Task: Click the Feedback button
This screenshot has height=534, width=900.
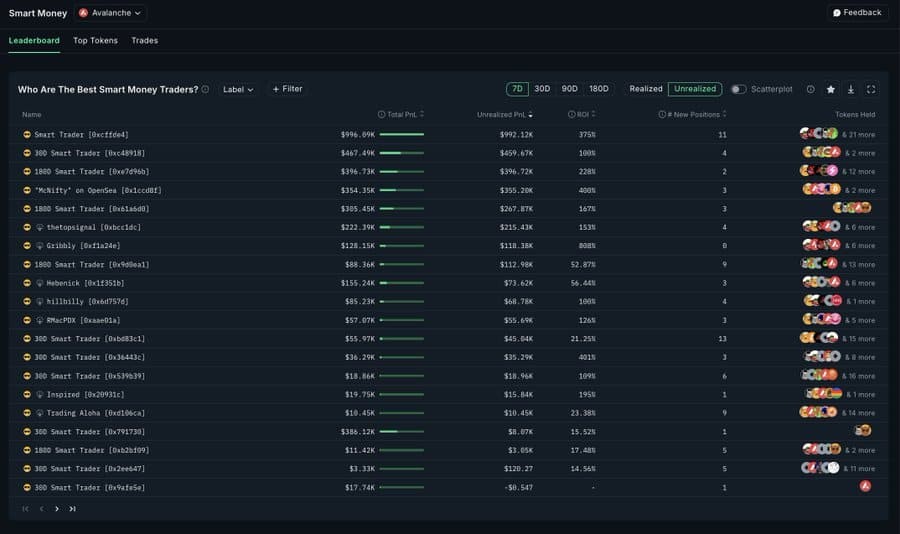Action: tap(857, 13)
